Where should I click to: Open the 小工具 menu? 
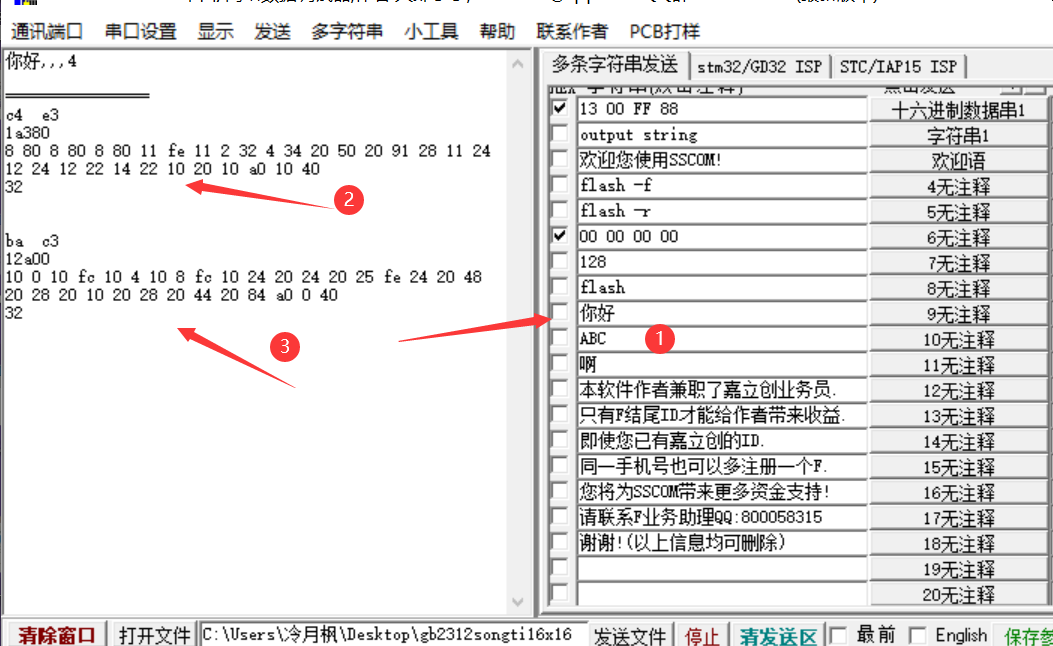pyautogui.click(x=433, y=31)
